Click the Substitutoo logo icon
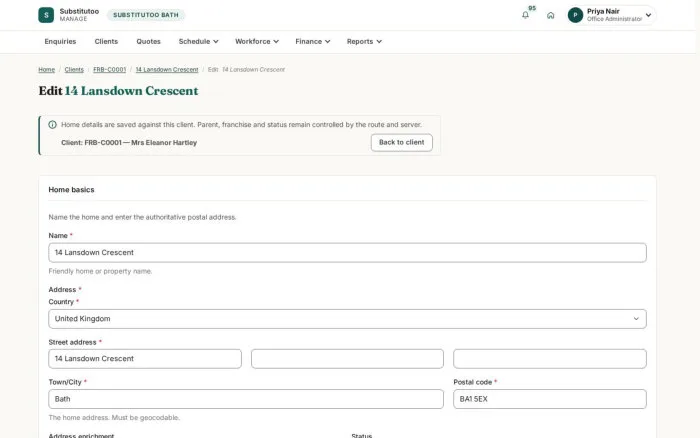The width and height of the screenshot is (700, 438). 46,15
